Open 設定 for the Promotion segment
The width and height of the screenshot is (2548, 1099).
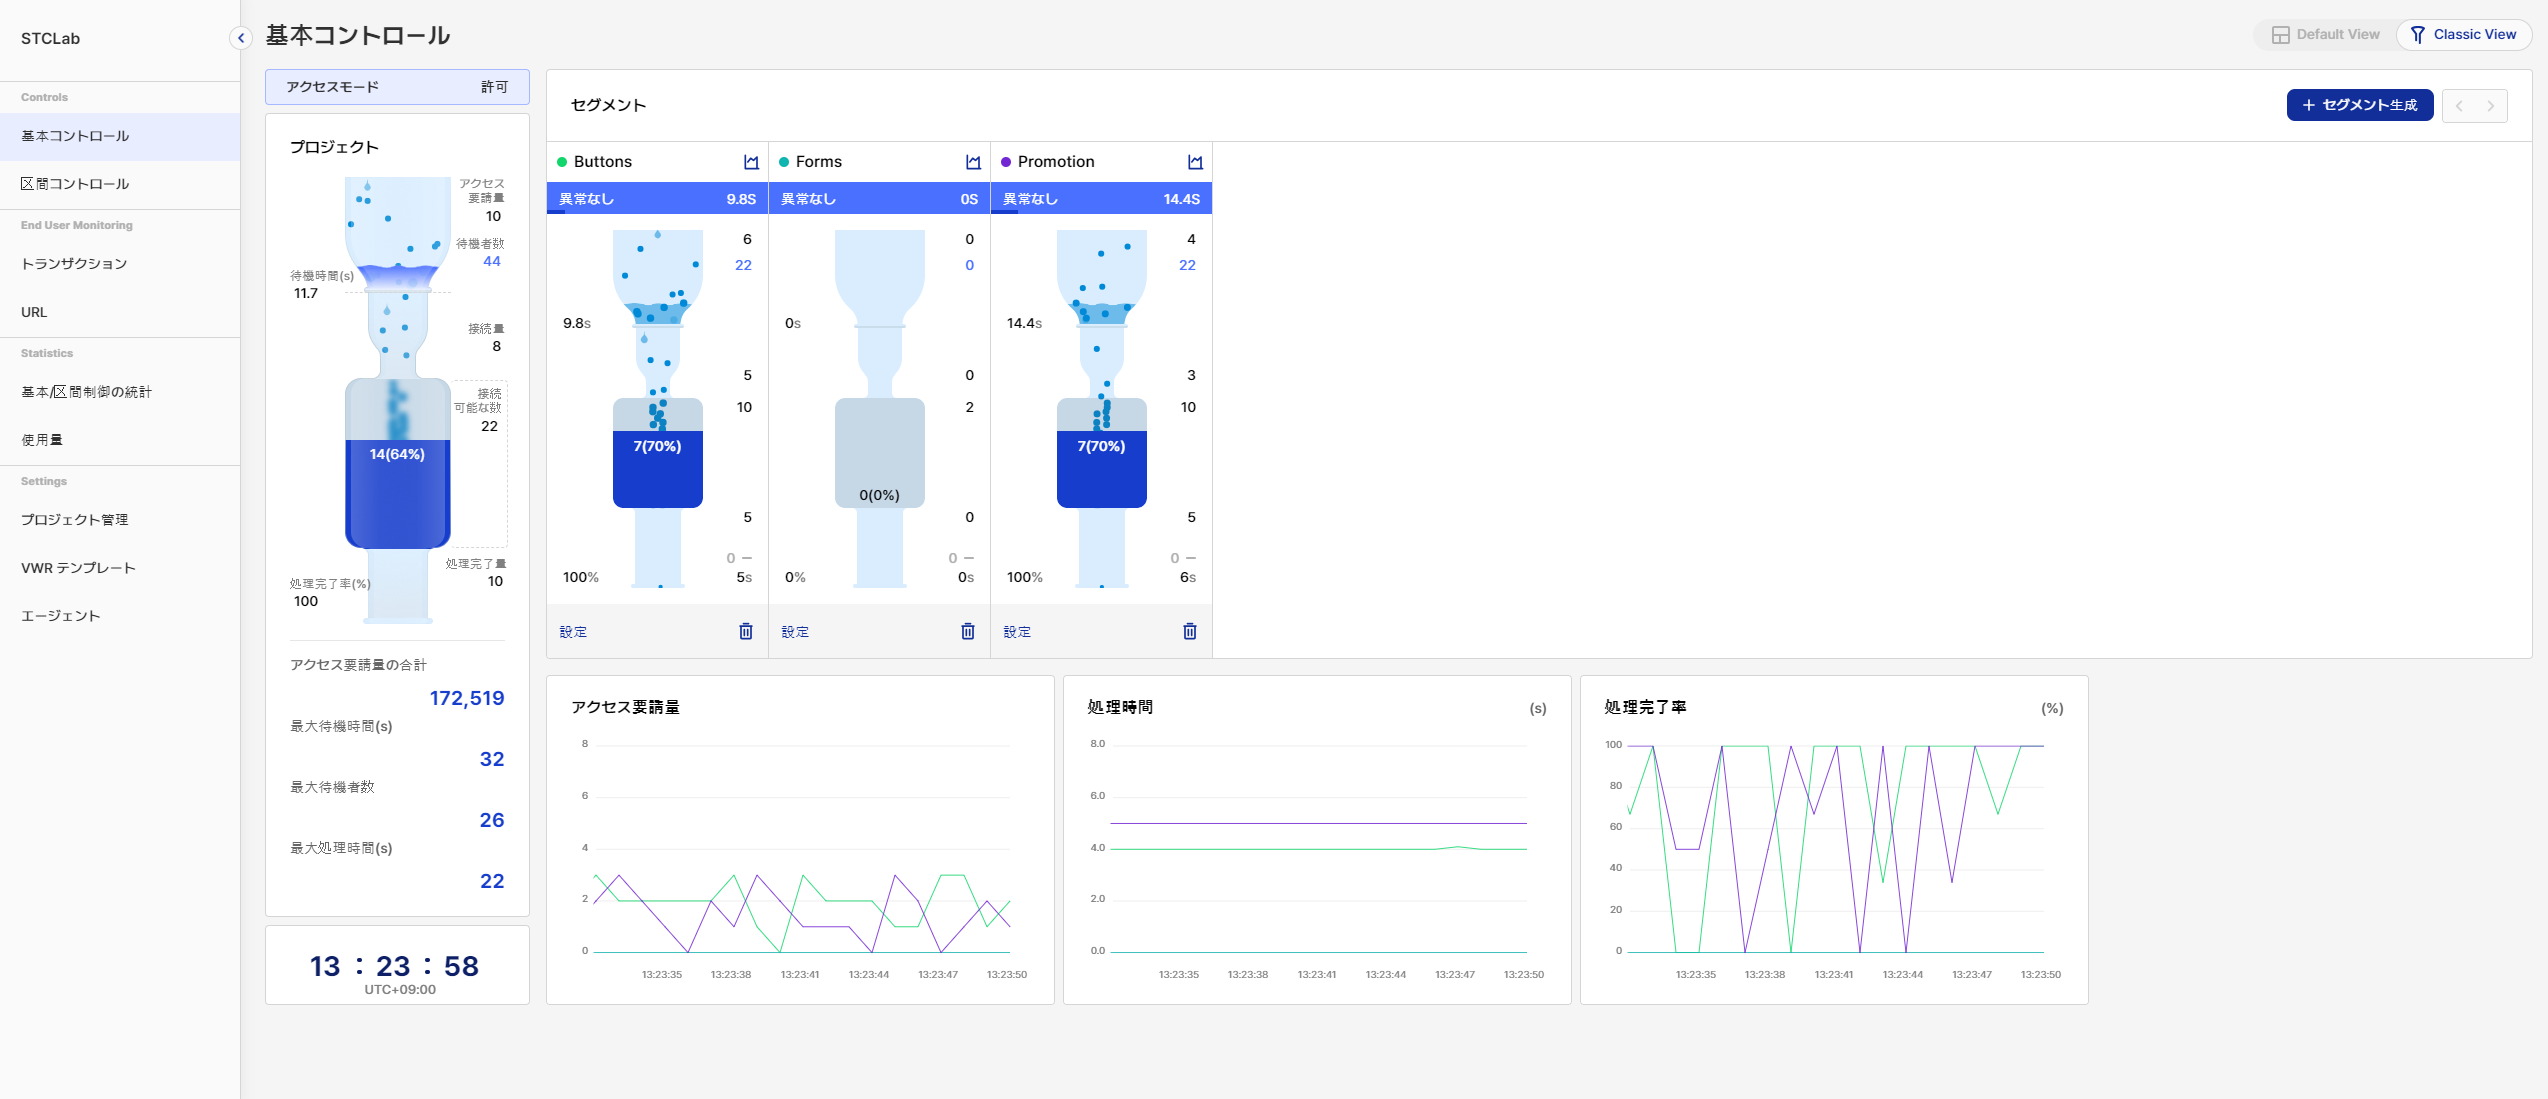(1017, 632)
